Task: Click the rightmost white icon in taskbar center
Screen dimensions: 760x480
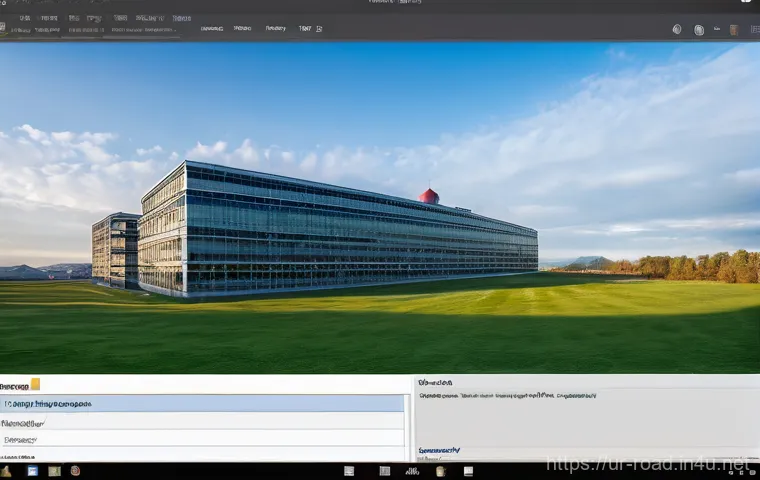Action: click(468, 471)
